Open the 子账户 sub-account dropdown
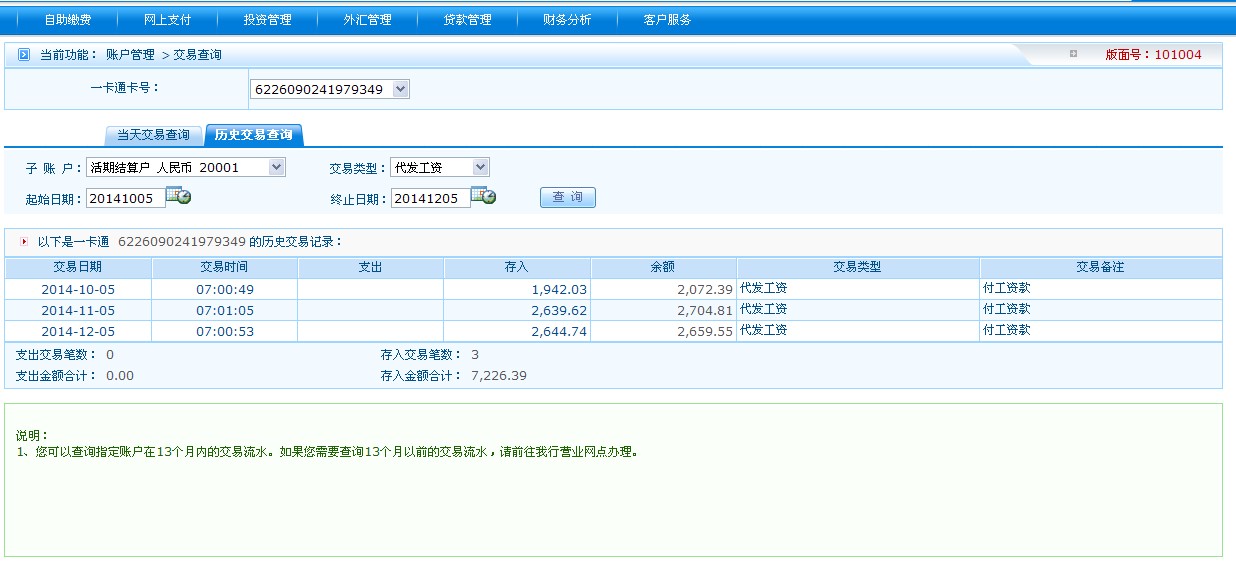This screenshot has height=563, width=1236. click(x=277, y=168)
